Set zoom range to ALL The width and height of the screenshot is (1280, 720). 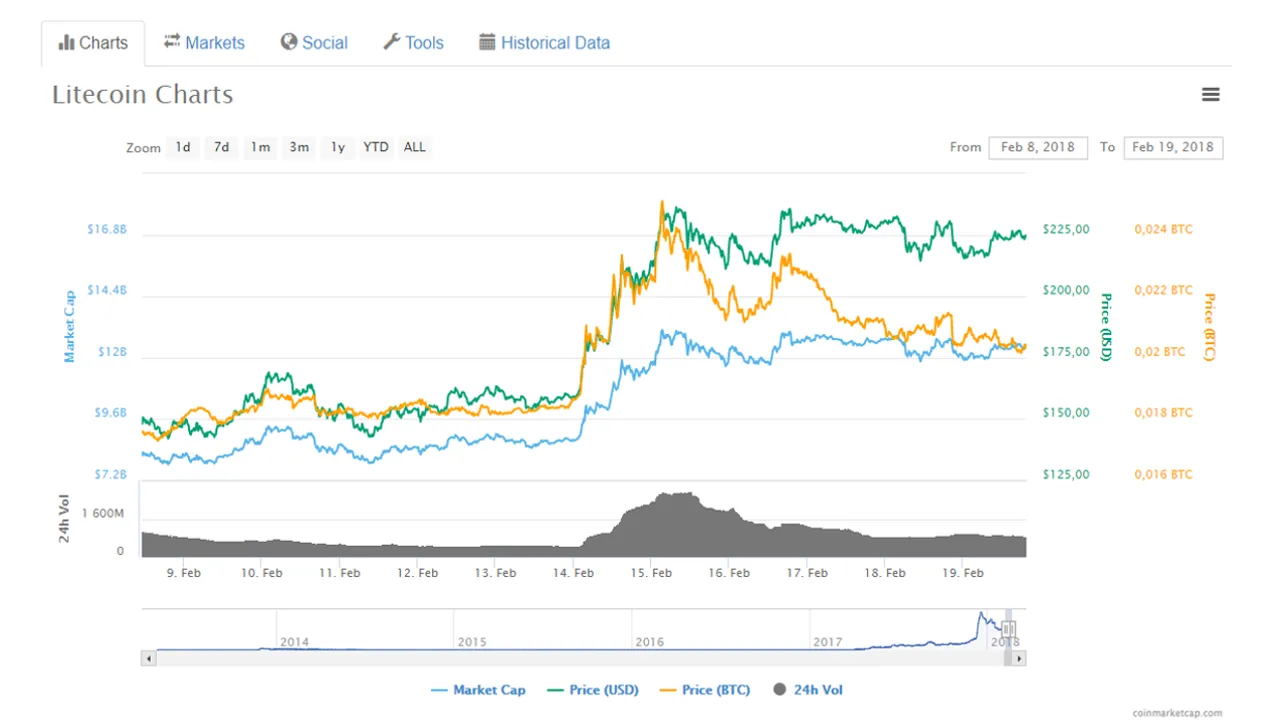pyautogui.click(x=415, y=147)
